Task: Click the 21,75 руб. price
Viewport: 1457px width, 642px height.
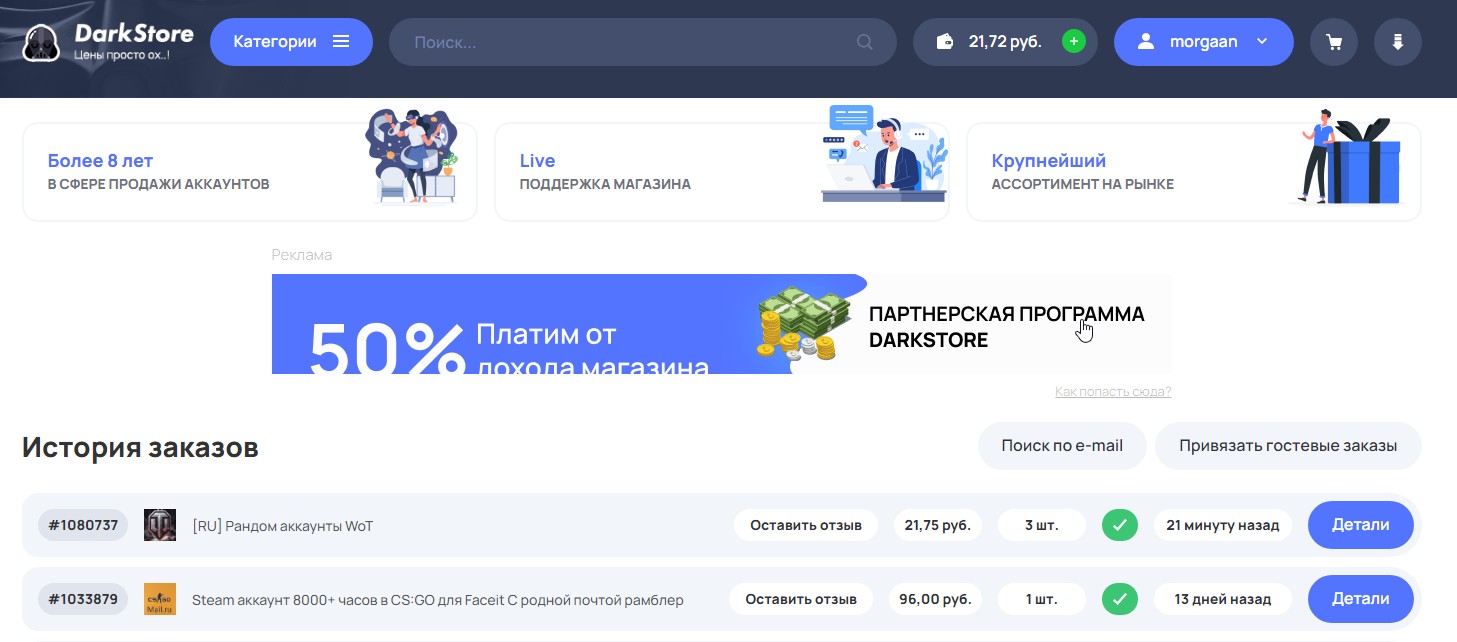Action: pyautogui.click(x=938, y=525)
